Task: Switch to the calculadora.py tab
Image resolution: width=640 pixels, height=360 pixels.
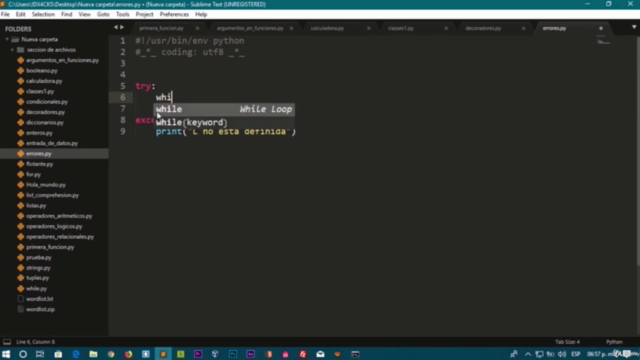Action: 327,28
